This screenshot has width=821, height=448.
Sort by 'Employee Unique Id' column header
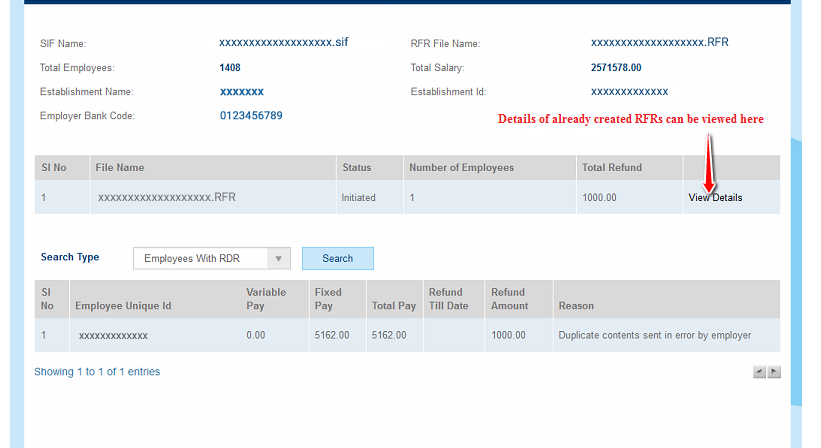tap(123, 306)
